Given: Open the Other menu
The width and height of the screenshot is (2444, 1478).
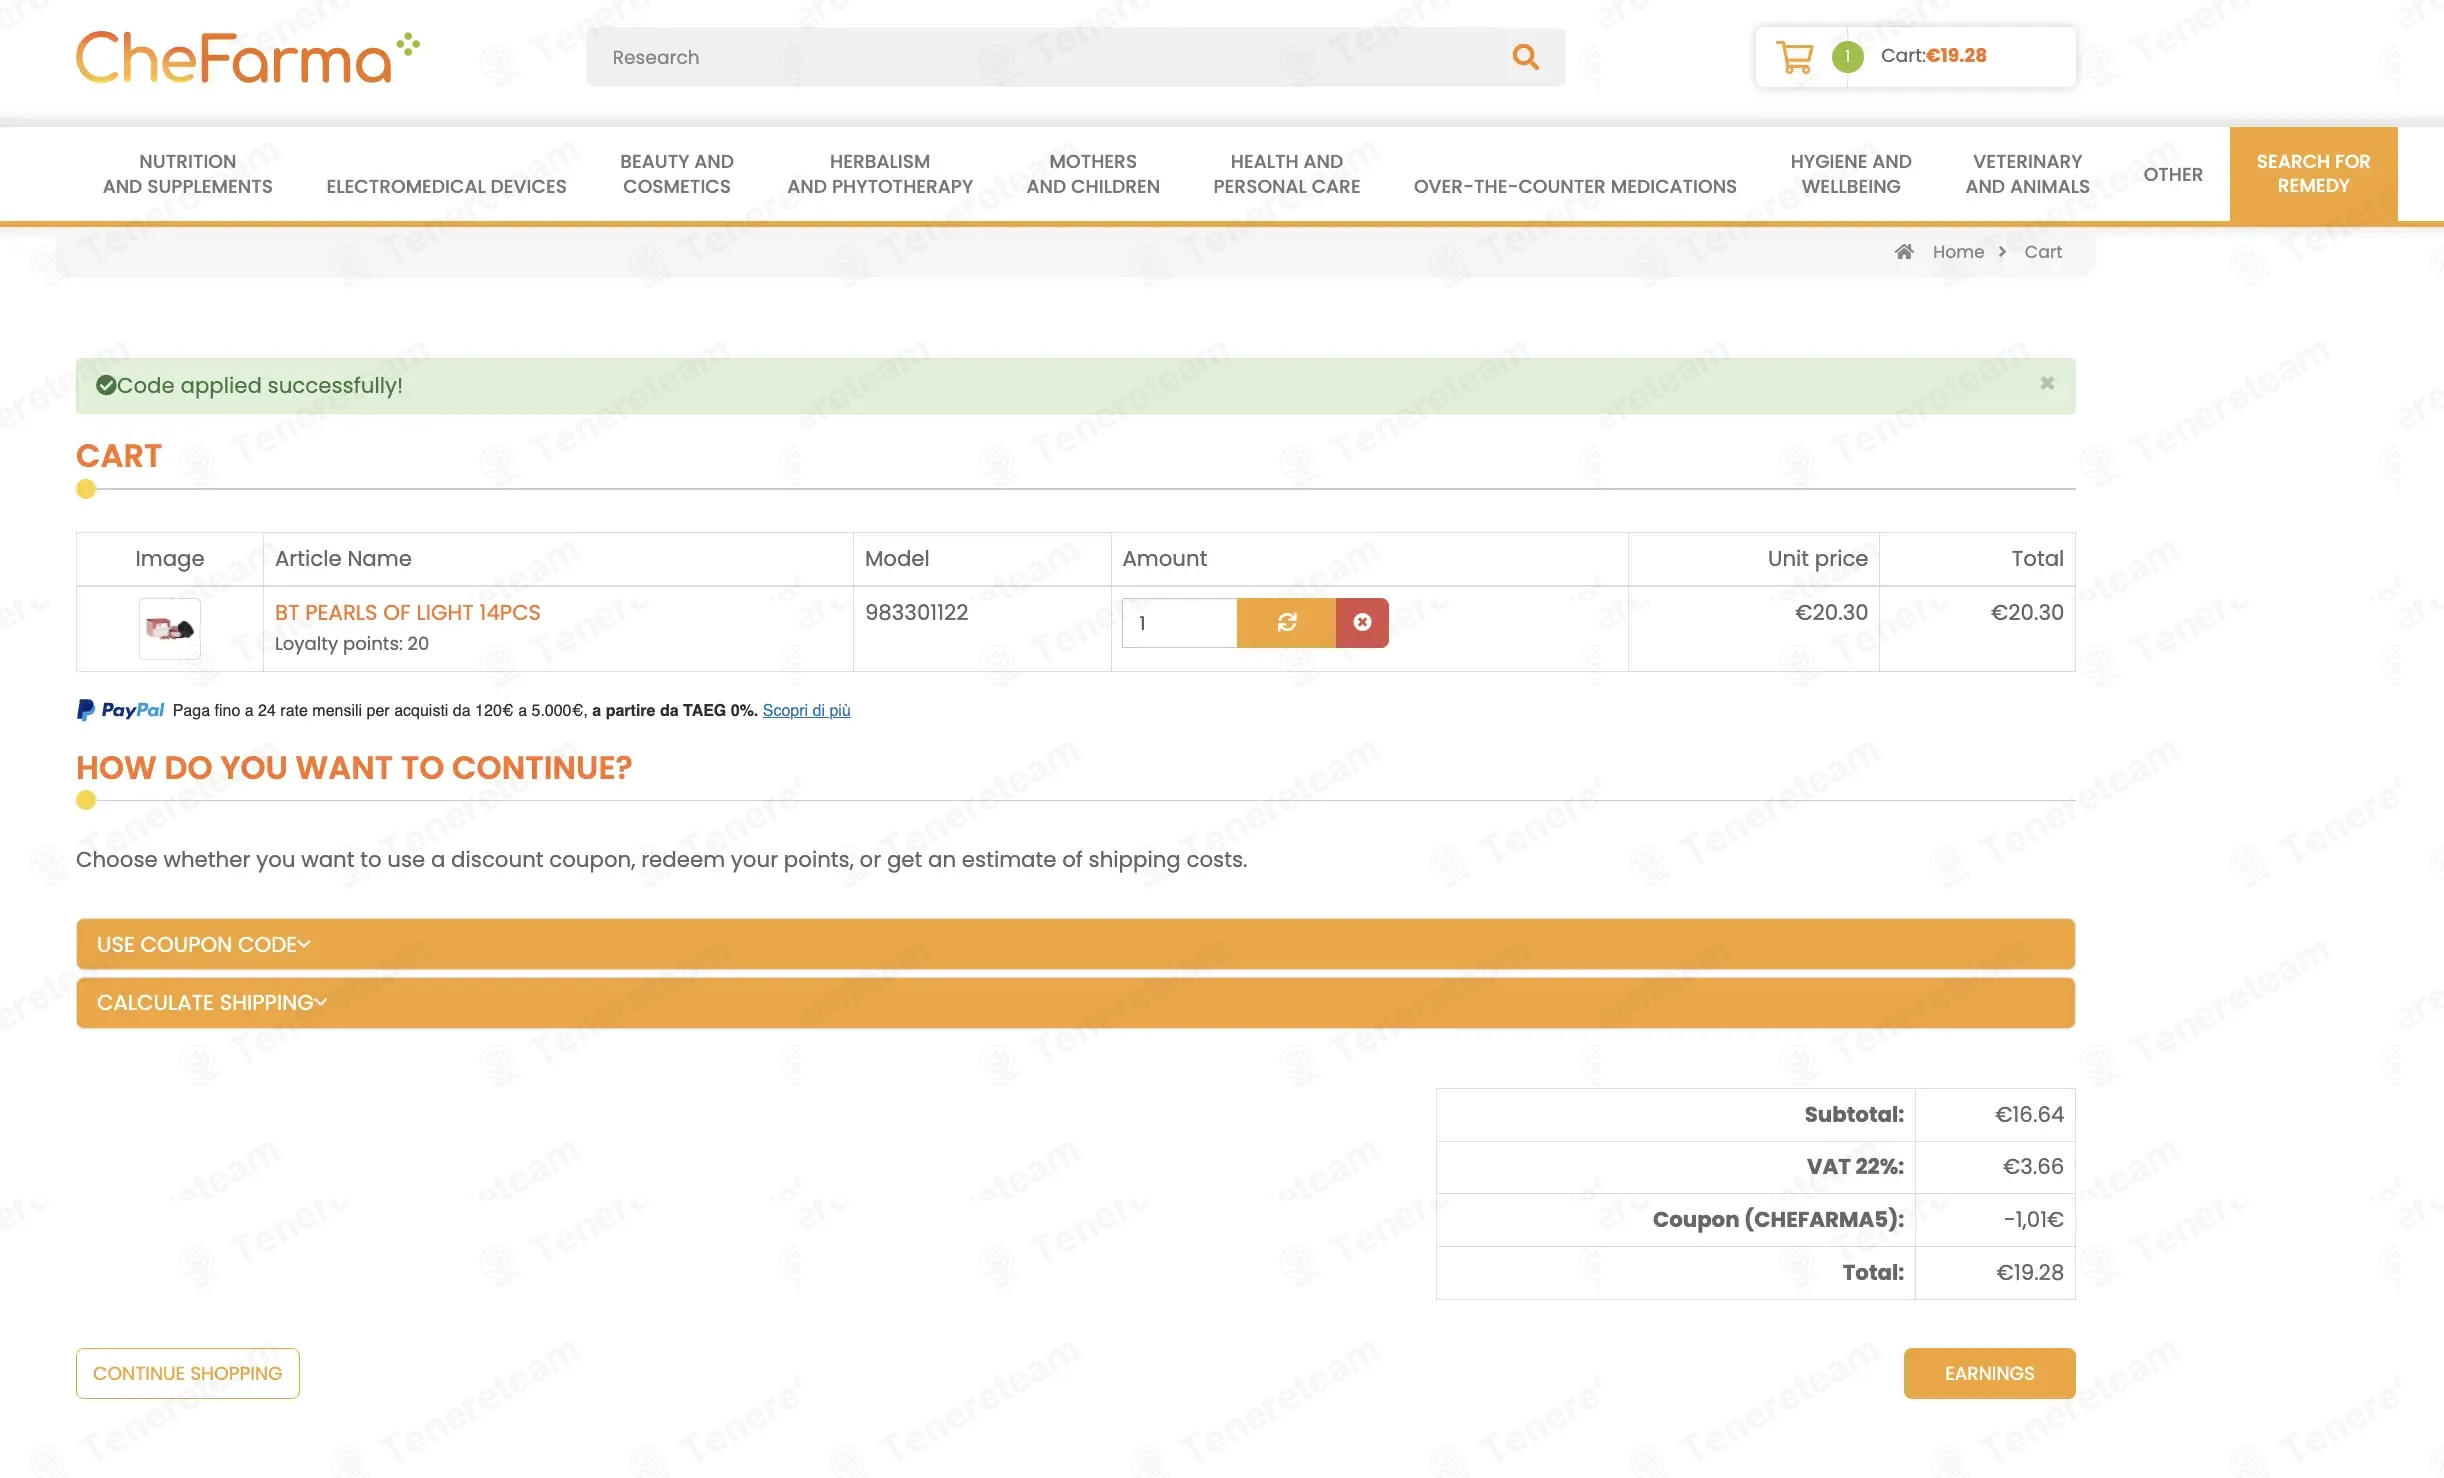Looking at the screenshot, I should pyautogui.click(x=2173, y=175).
